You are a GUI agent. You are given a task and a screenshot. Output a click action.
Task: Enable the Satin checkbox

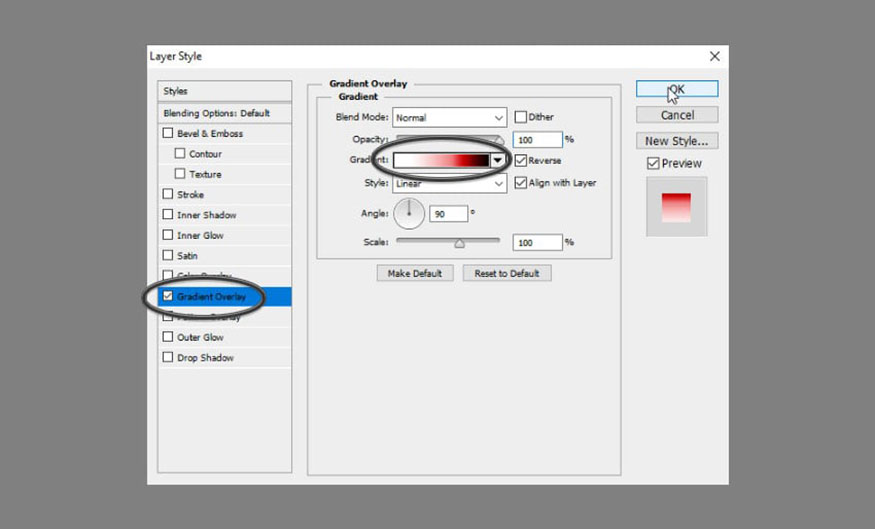[x=168, y=256]
